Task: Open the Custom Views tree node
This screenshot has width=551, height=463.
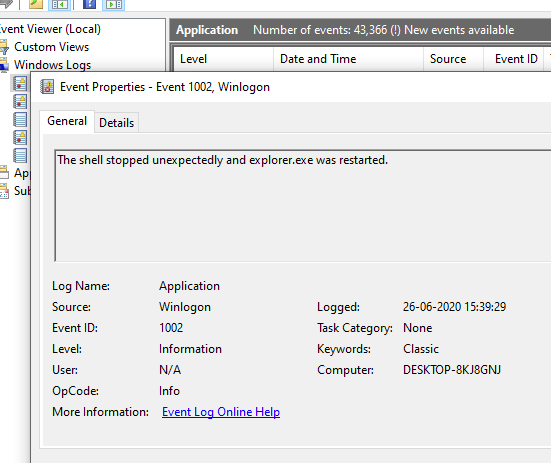Action: pos(51,47)
